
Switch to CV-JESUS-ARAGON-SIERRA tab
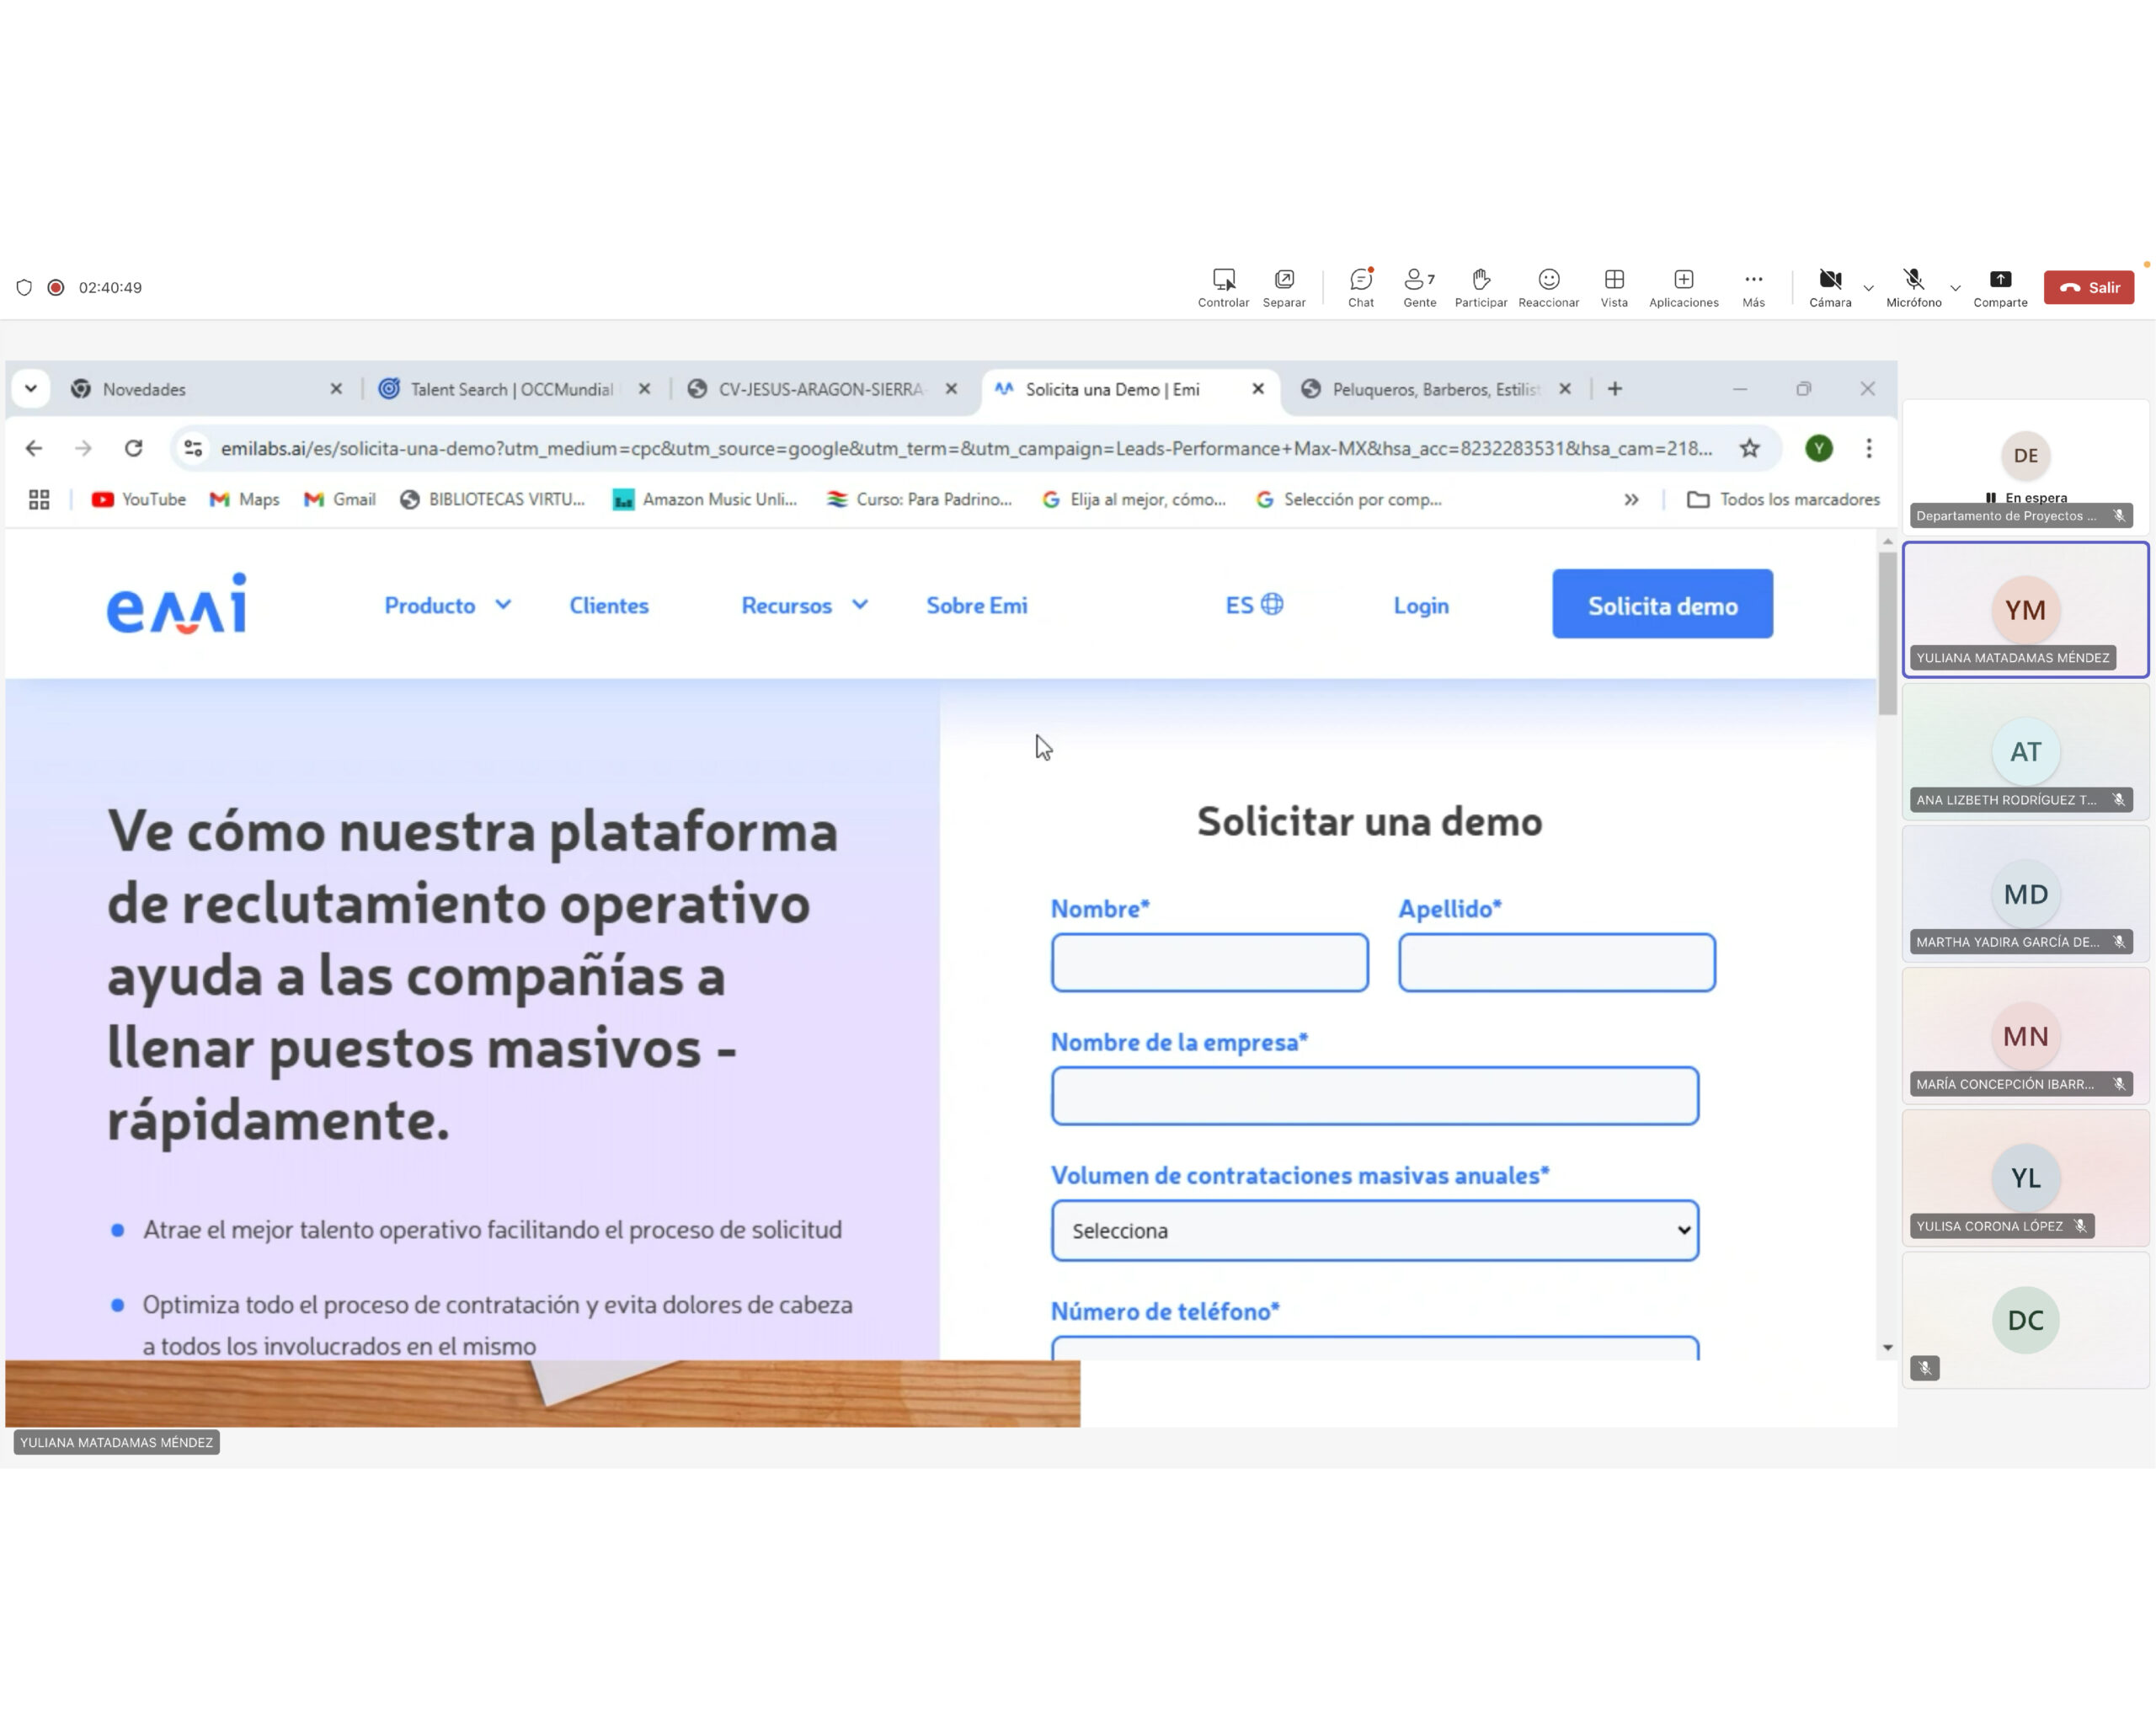click(820, 389)
